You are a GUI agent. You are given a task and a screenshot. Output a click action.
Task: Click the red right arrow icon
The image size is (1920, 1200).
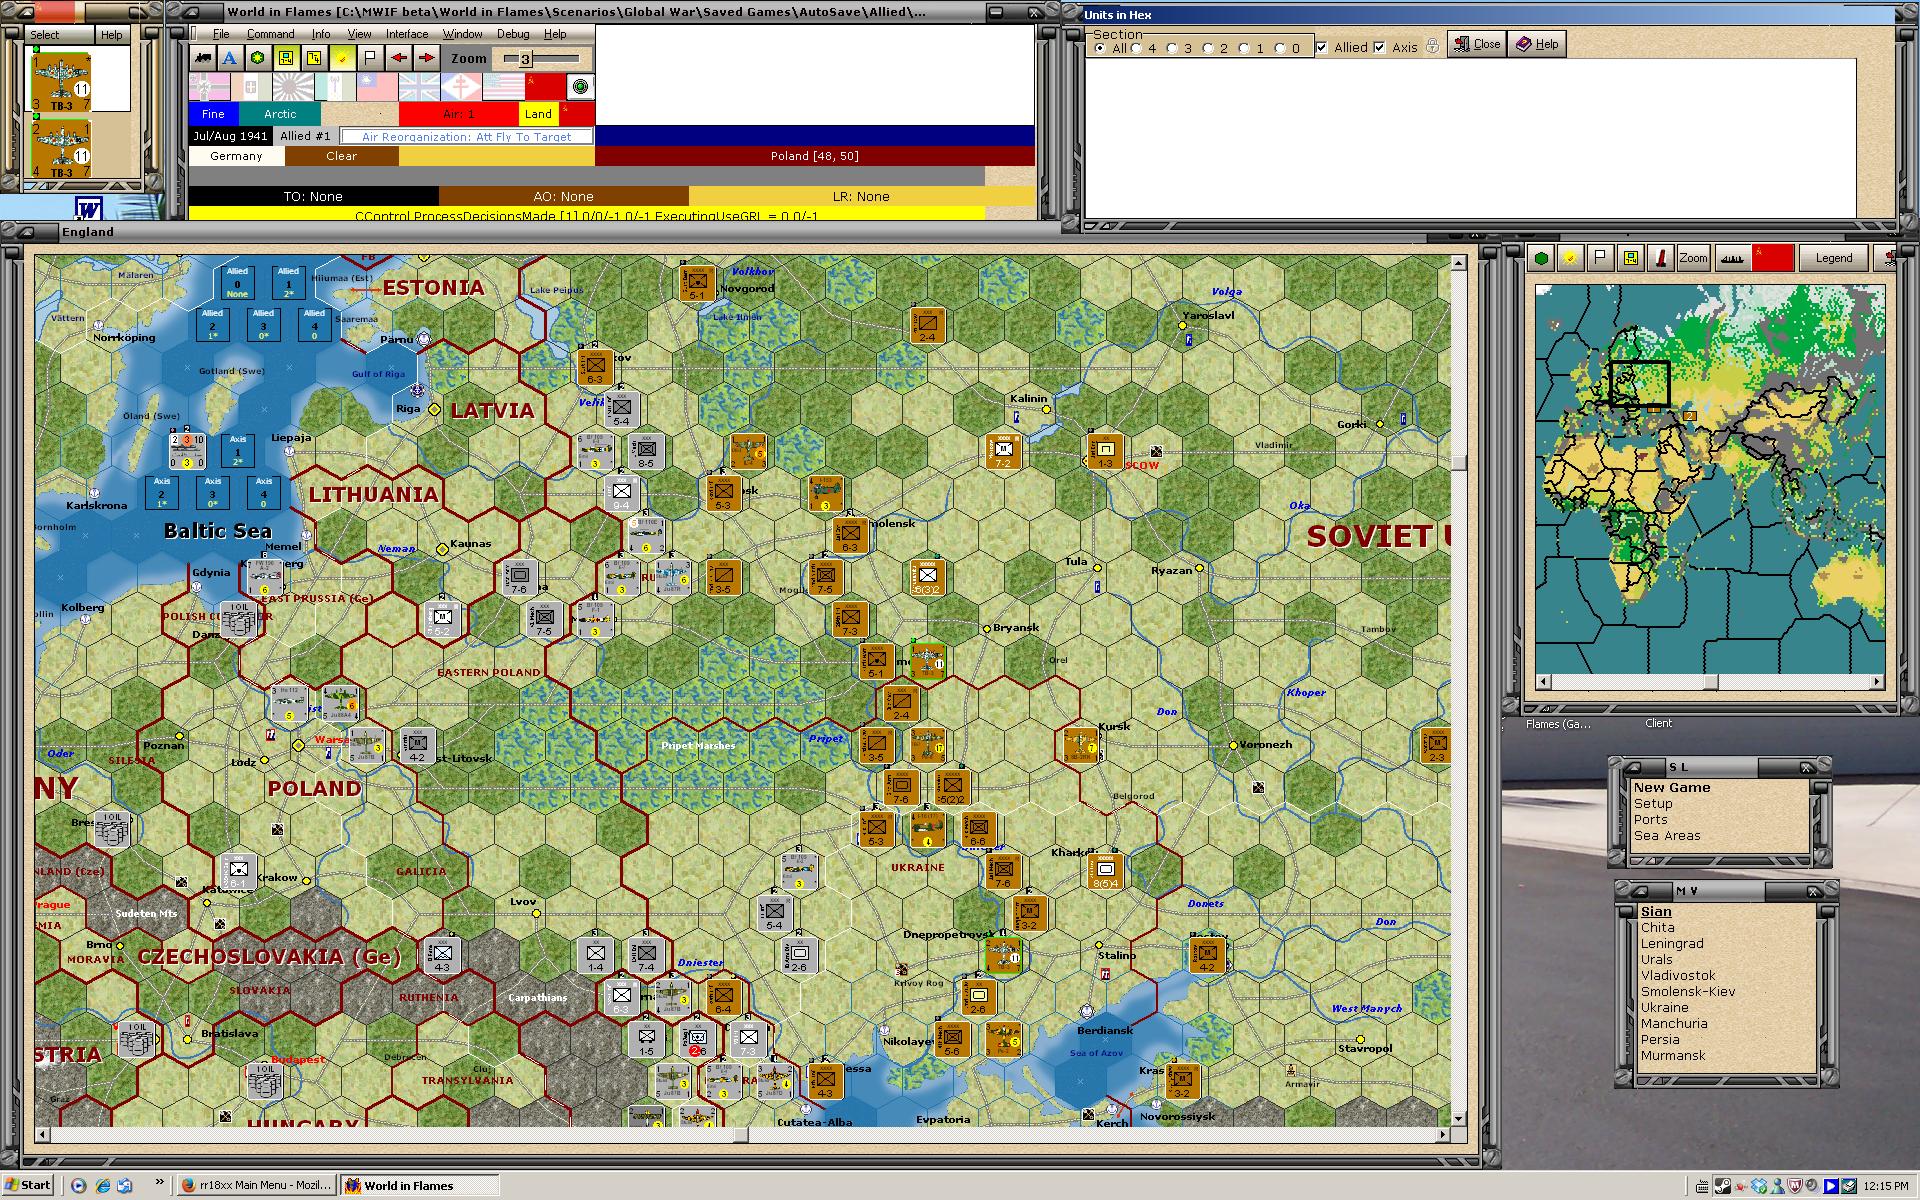426,58
